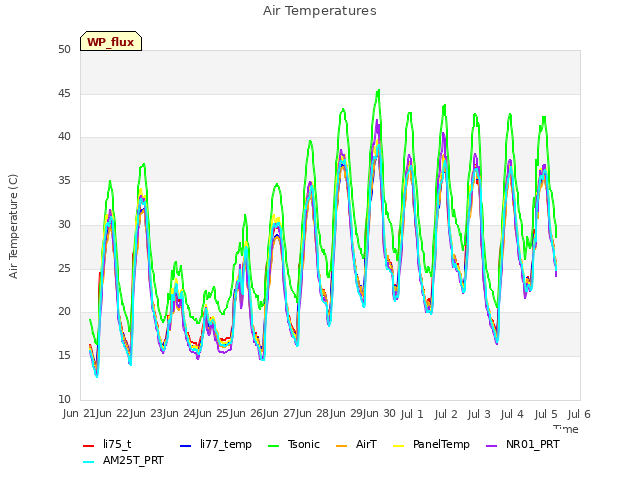This screenshot has height=480, width=640.
Task: Click the WP_flux annotation label
Action: (111, 42)
